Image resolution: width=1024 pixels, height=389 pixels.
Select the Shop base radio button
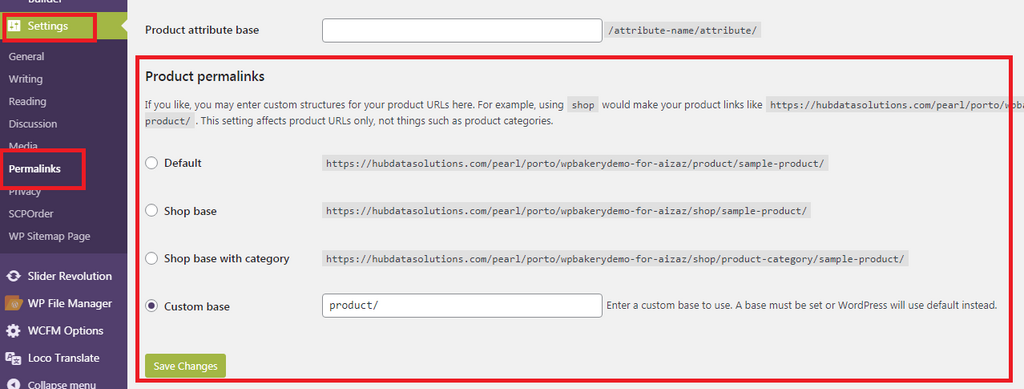(152, 211)
